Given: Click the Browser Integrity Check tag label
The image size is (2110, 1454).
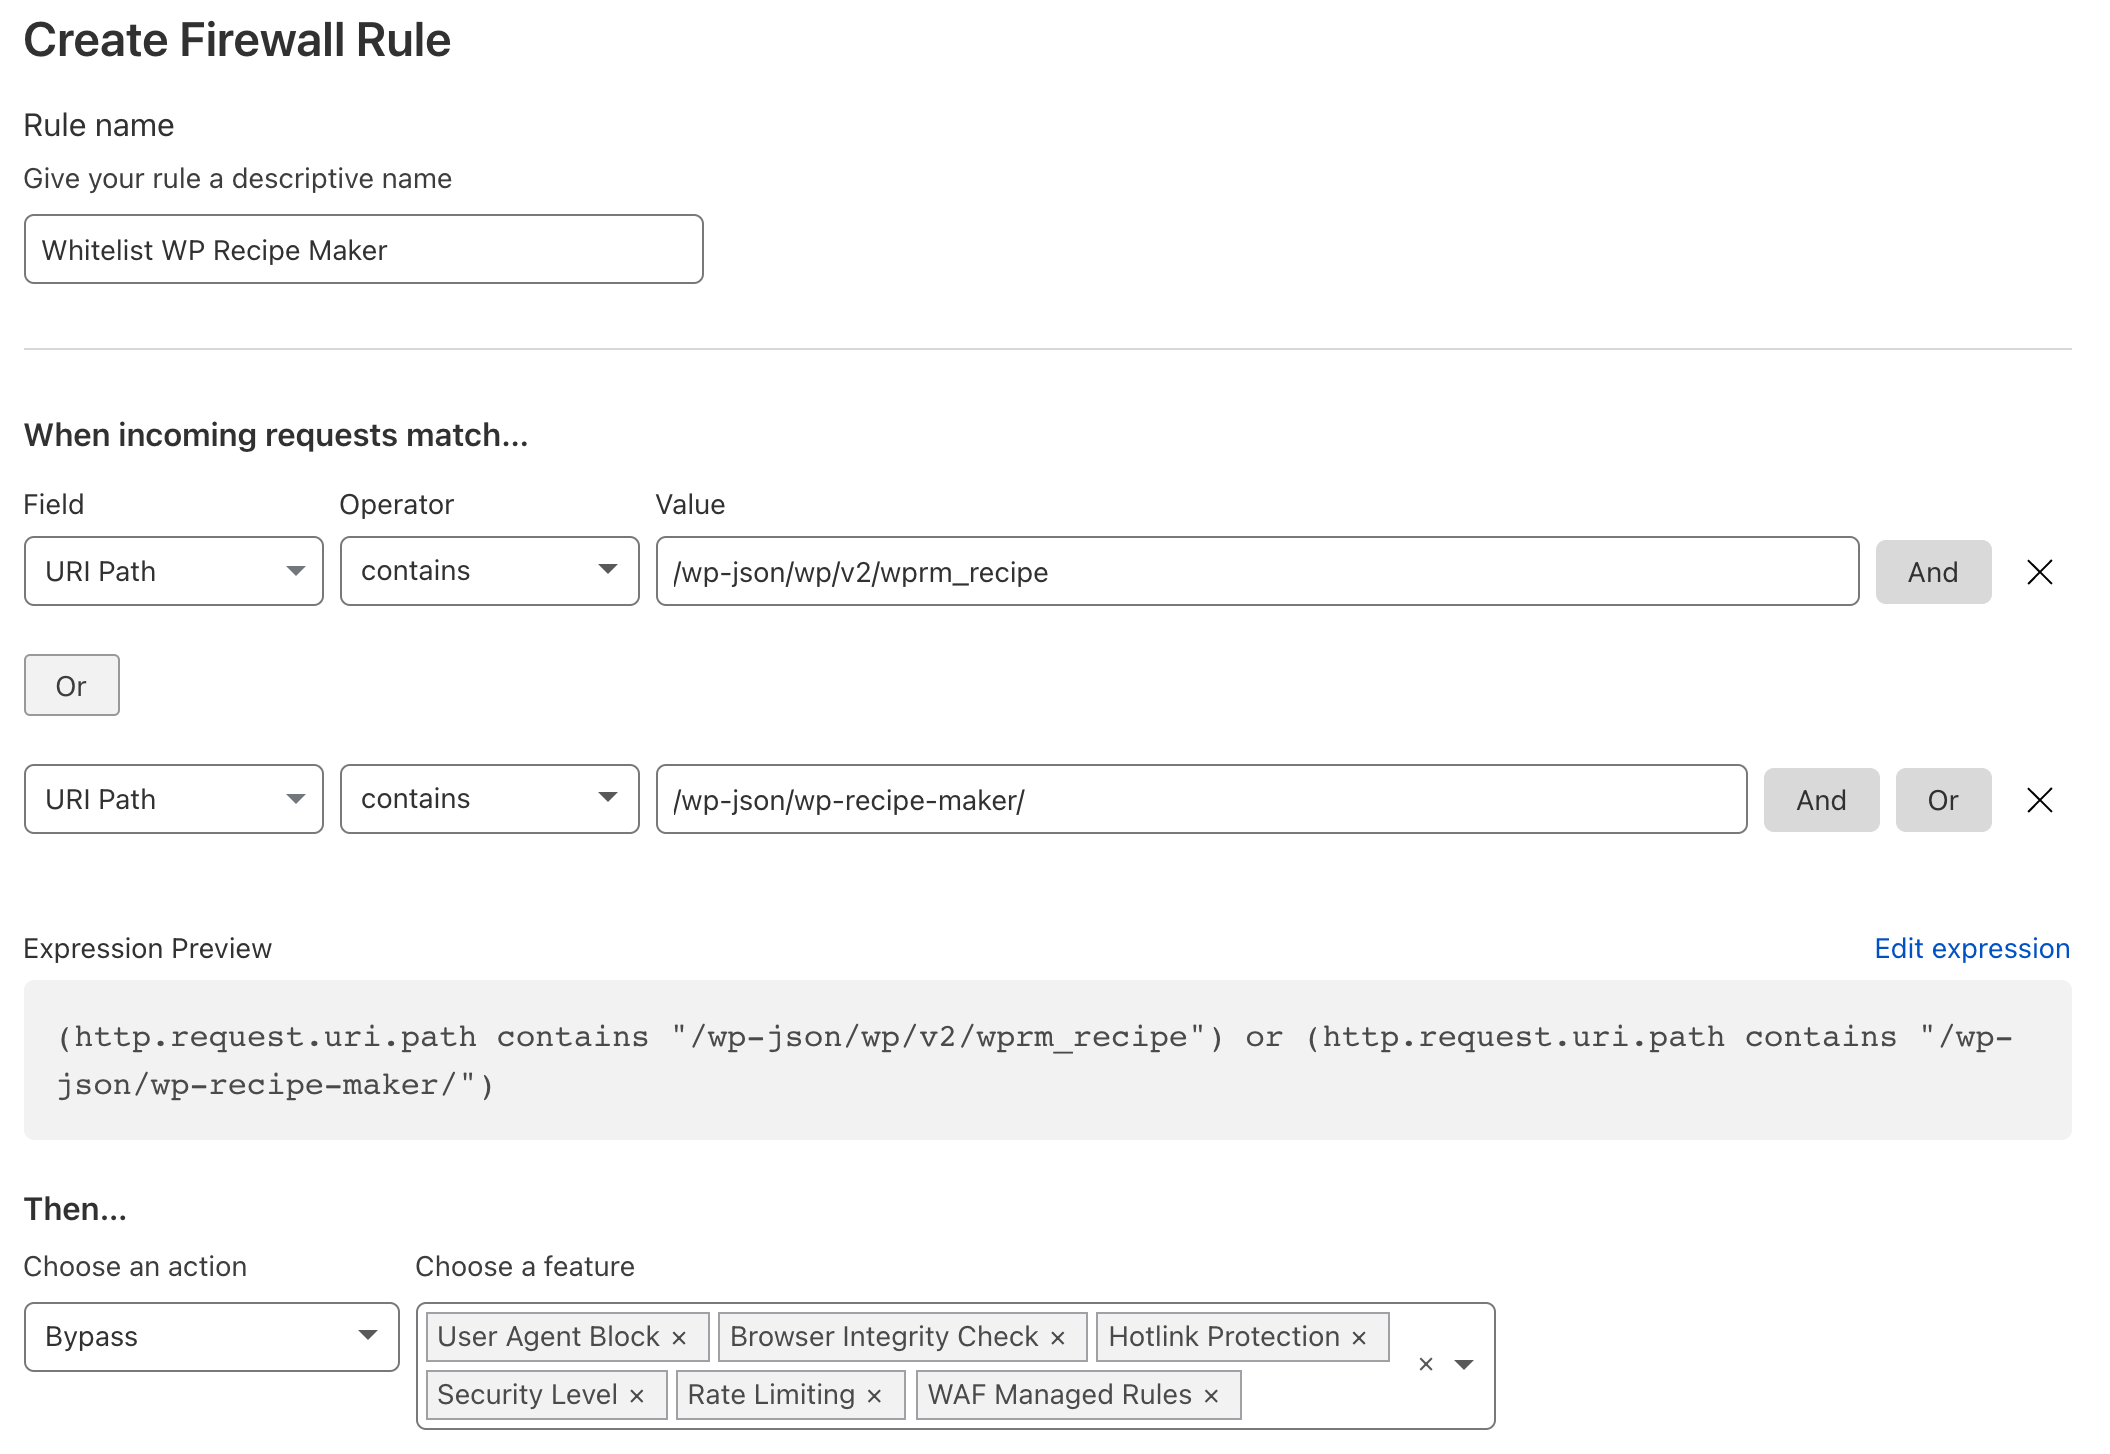Looking at the screenshot, I should (x=884, y=1337).
